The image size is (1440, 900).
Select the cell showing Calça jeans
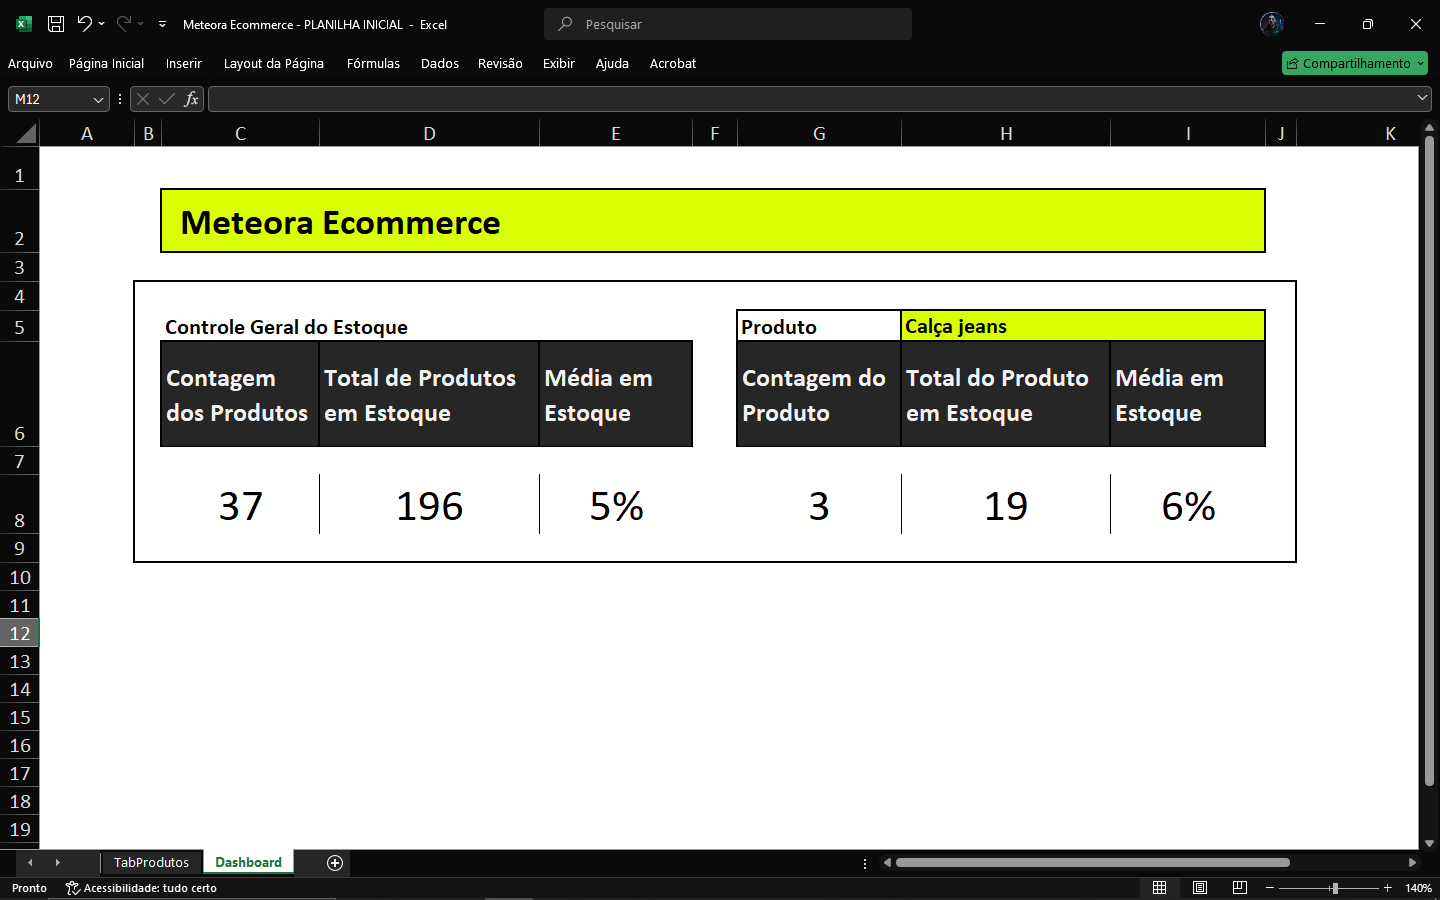[1083, 325]
